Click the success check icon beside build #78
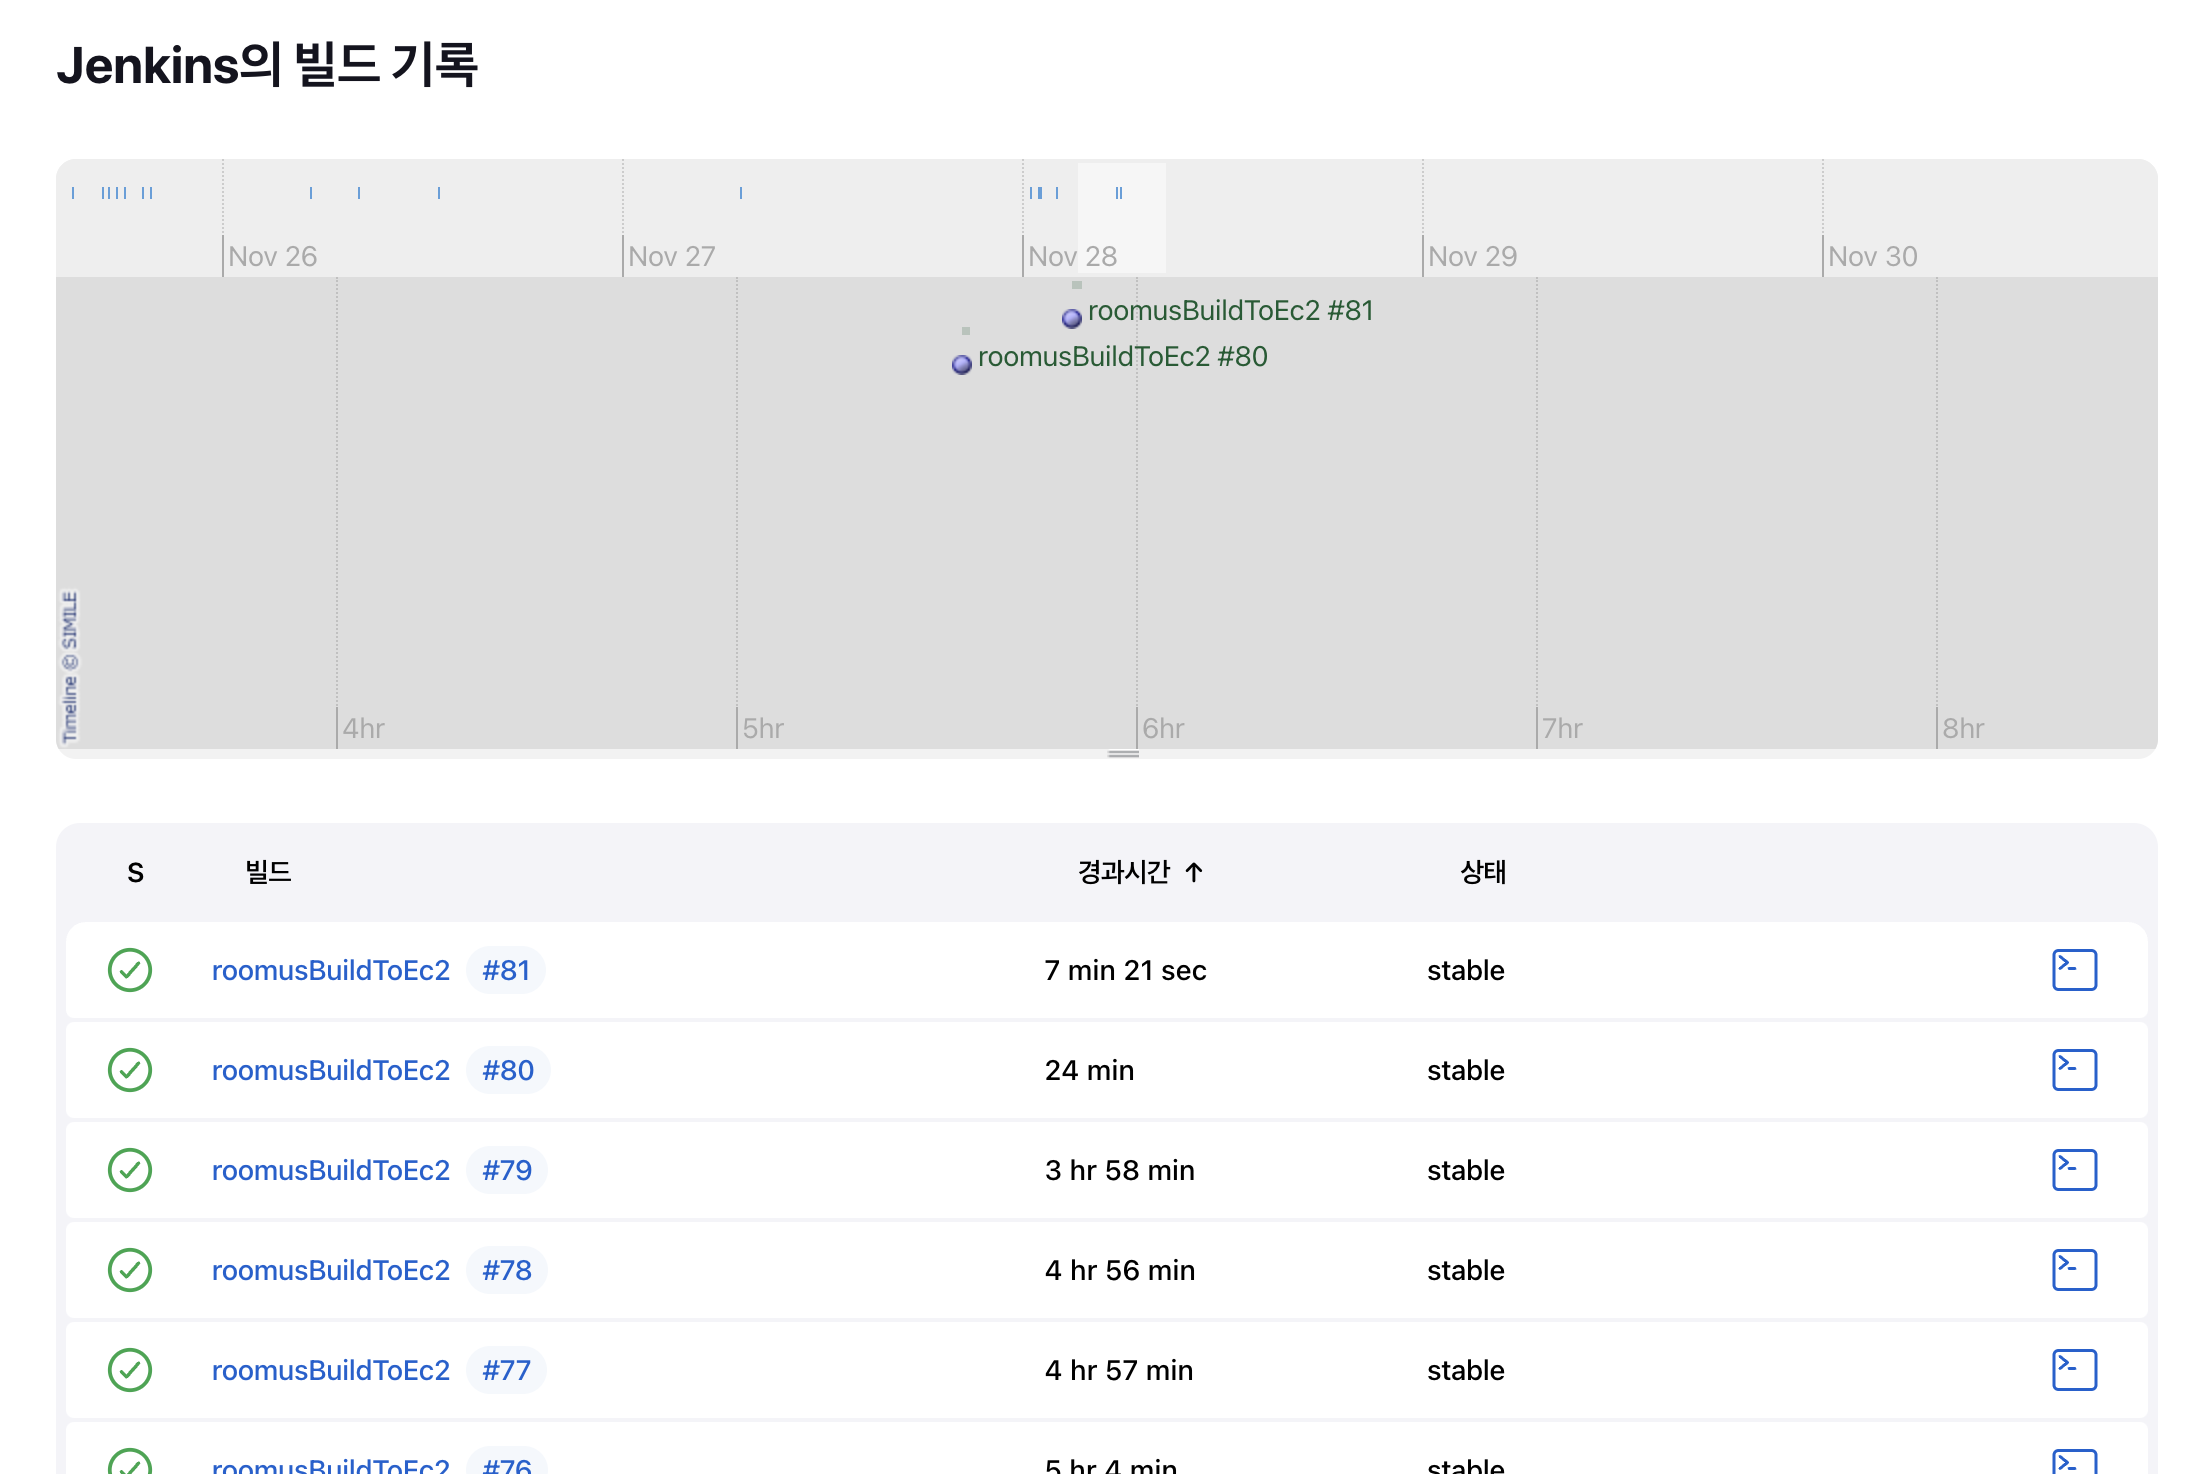This screenshot has width=2204, height=1474. 129,1270
